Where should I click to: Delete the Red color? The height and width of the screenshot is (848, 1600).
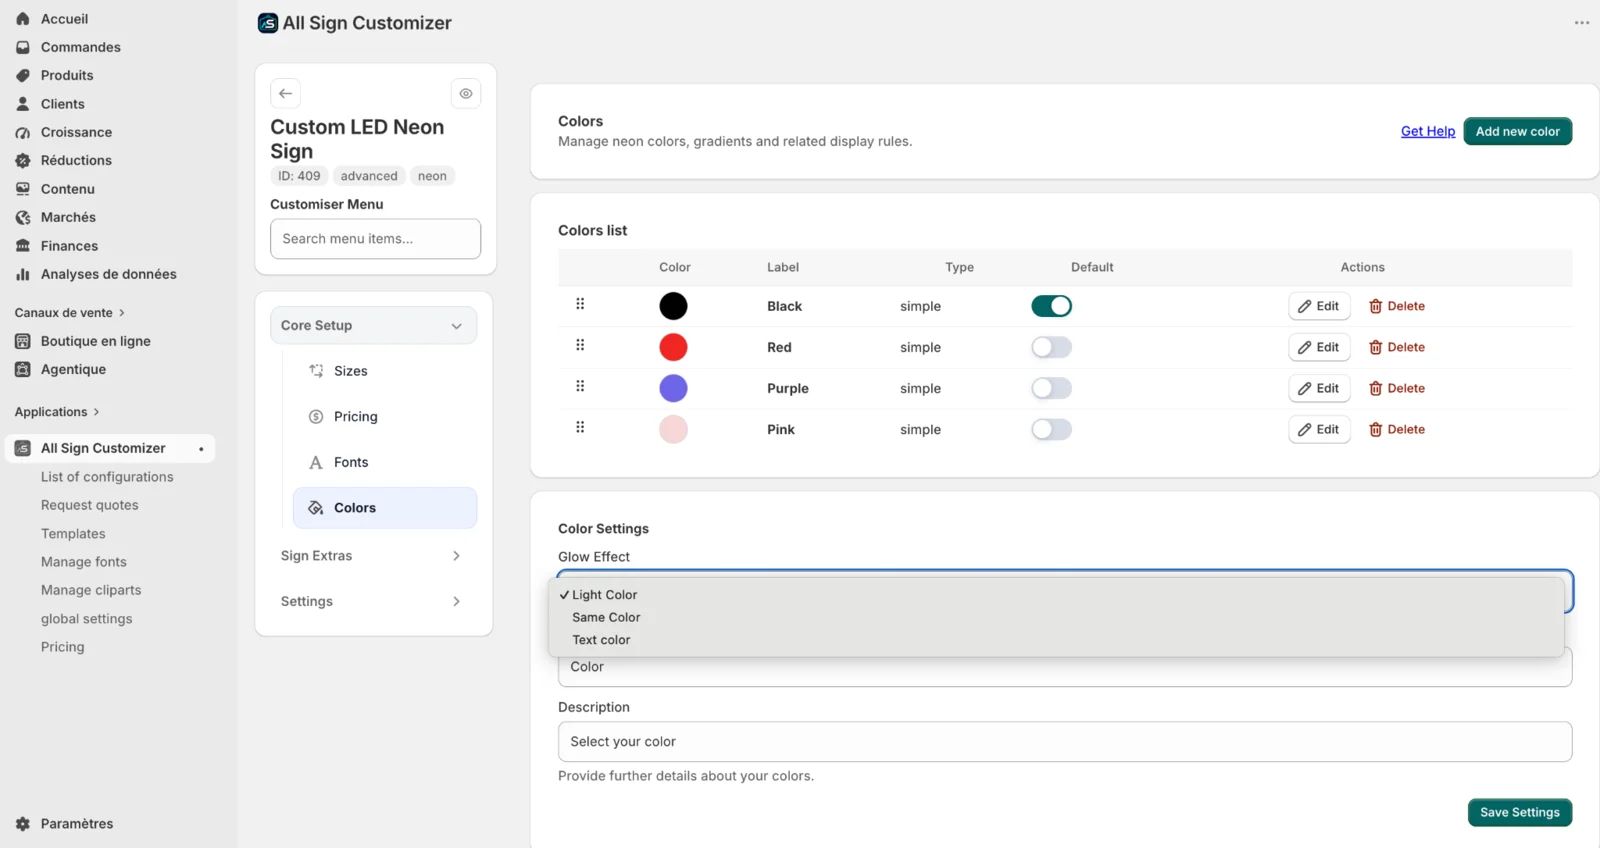[x=1397, y=347]
